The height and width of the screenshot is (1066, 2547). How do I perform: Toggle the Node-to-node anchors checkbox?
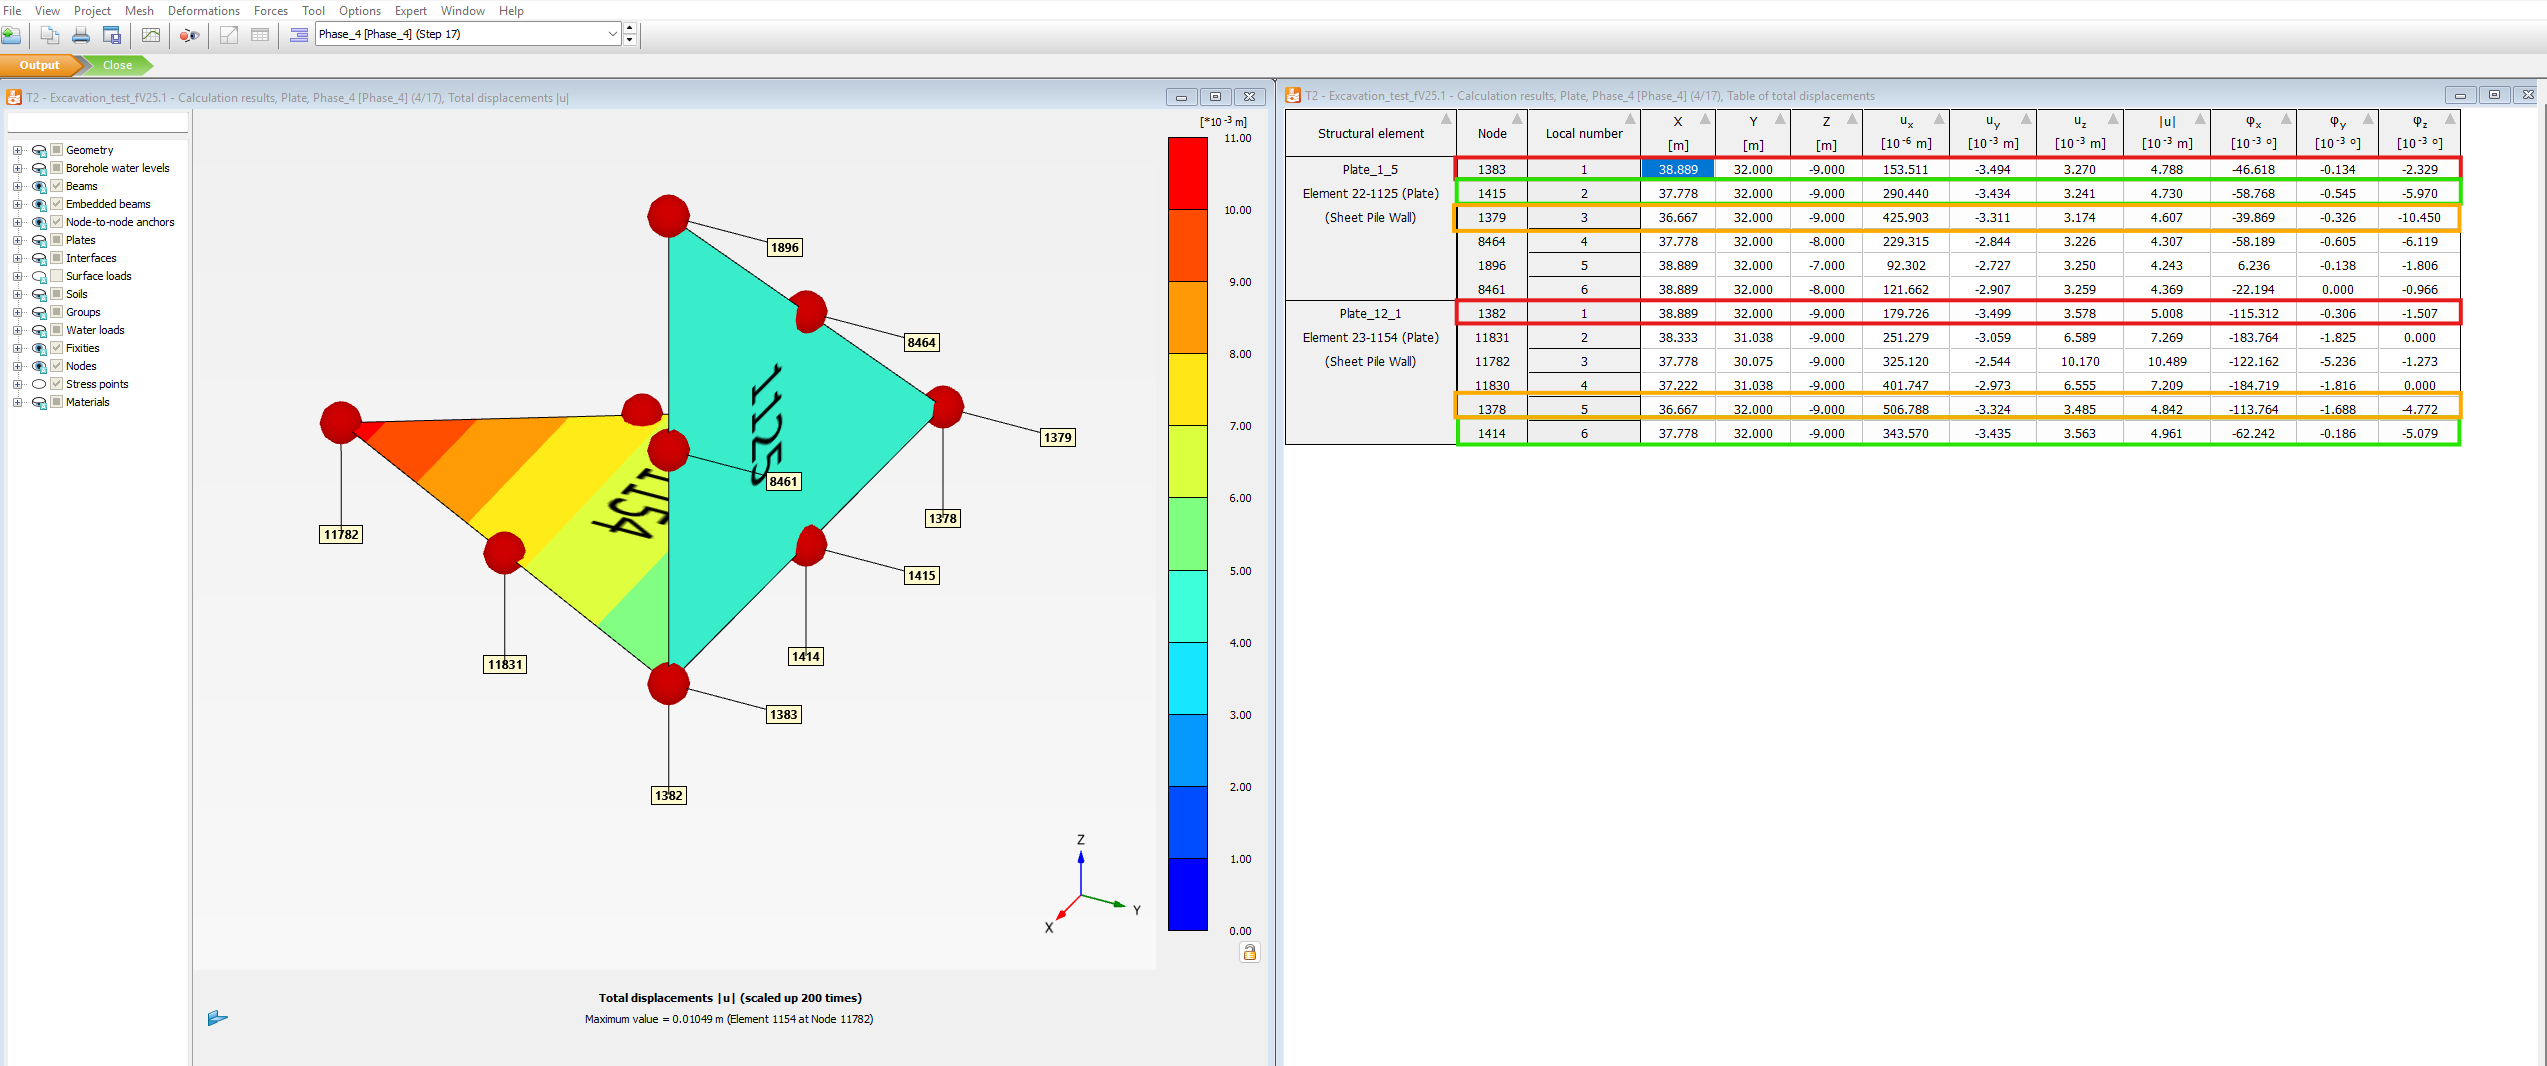pos(57,222)
